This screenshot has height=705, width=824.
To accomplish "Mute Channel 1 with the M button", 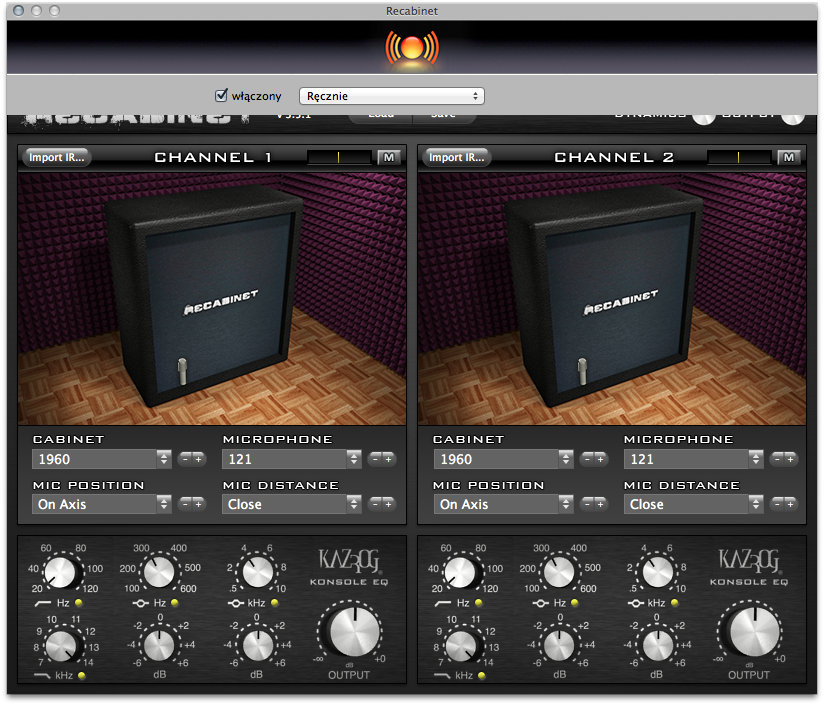I will 389,157.
